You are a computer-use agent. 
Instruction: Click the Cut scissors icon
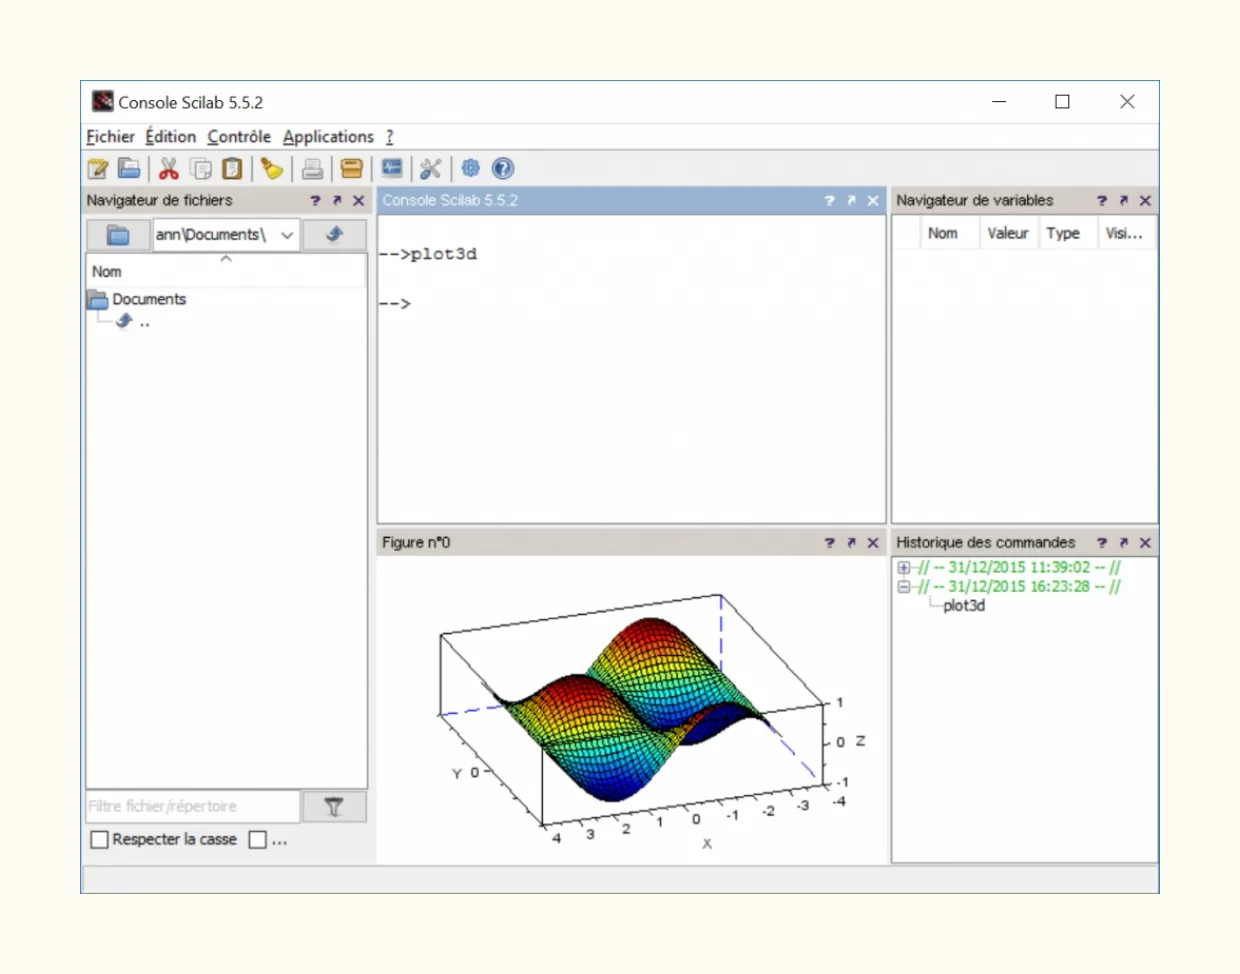pos(169,169)
